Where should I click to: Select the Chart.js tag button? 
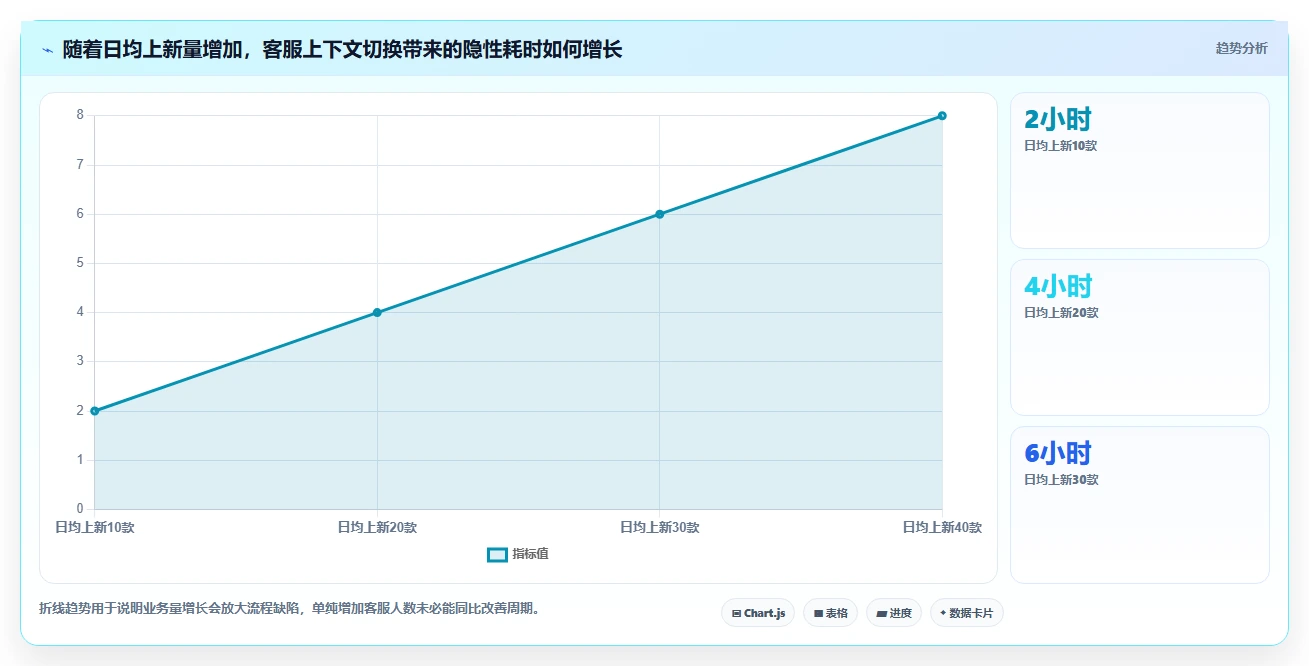pos(758,613)
